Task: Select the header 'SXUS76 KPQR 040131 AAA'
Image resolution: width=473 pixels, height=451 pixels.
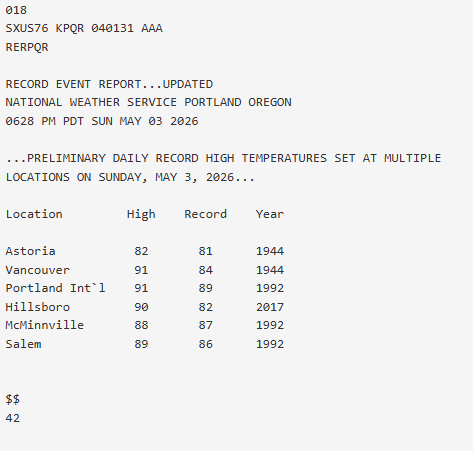Action: pyautogui.click(x=84, y=28)
